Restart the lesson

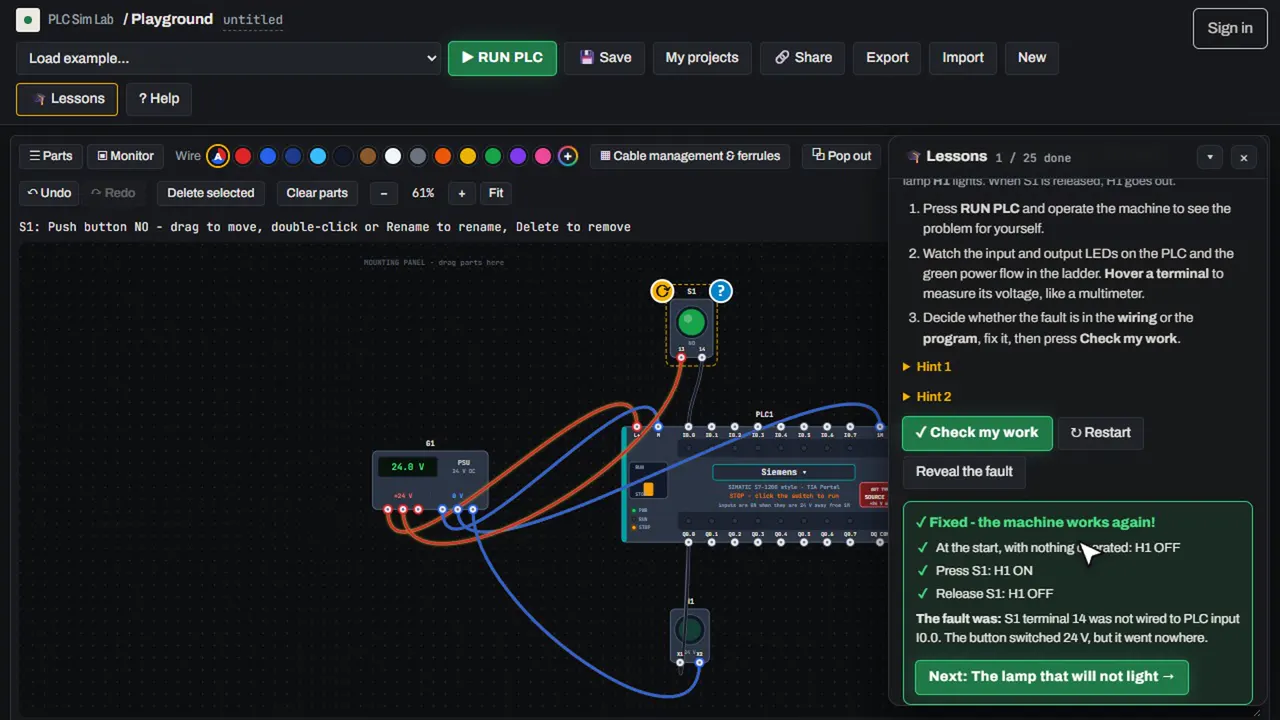(1100, 433)
